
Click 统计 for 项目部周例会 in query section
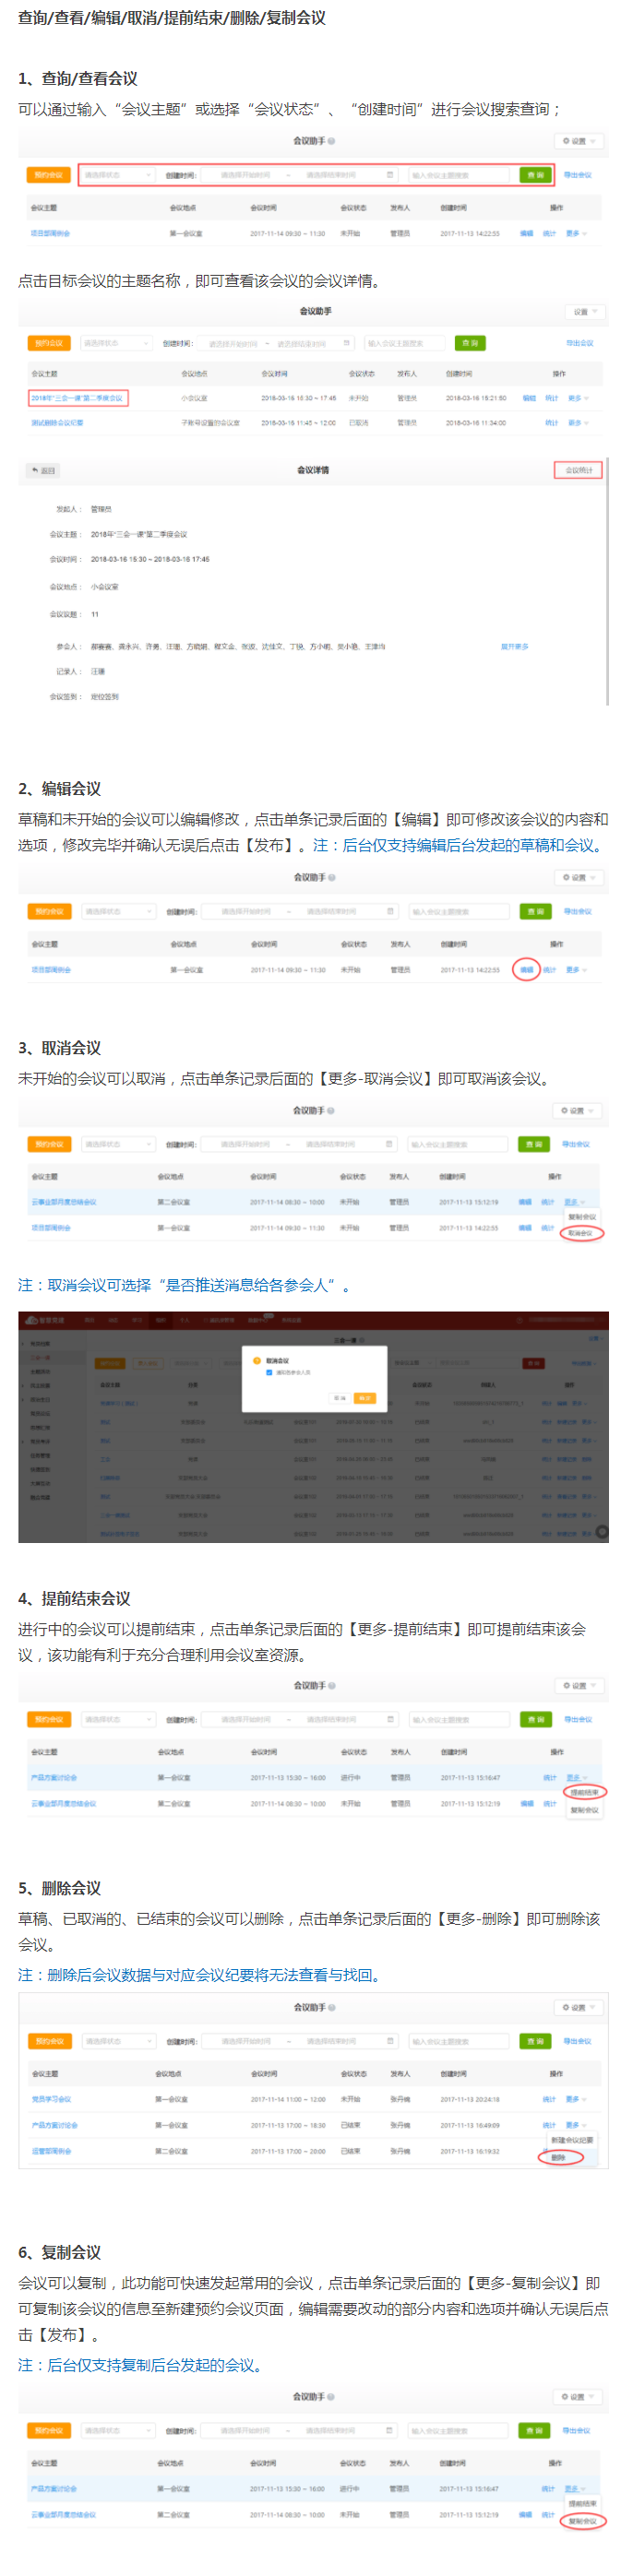click(549, 233)
